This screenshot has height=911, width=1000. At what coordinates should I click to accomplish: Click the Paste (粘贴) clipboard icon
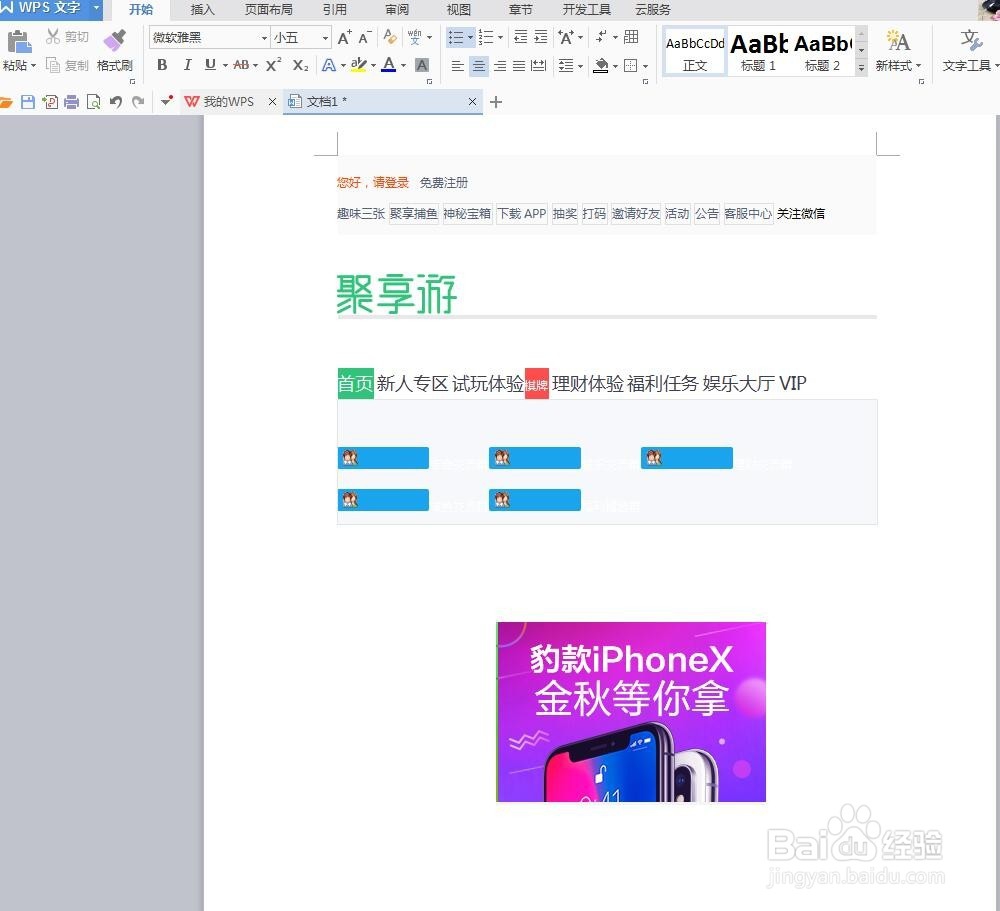click(x=18, y=41)
